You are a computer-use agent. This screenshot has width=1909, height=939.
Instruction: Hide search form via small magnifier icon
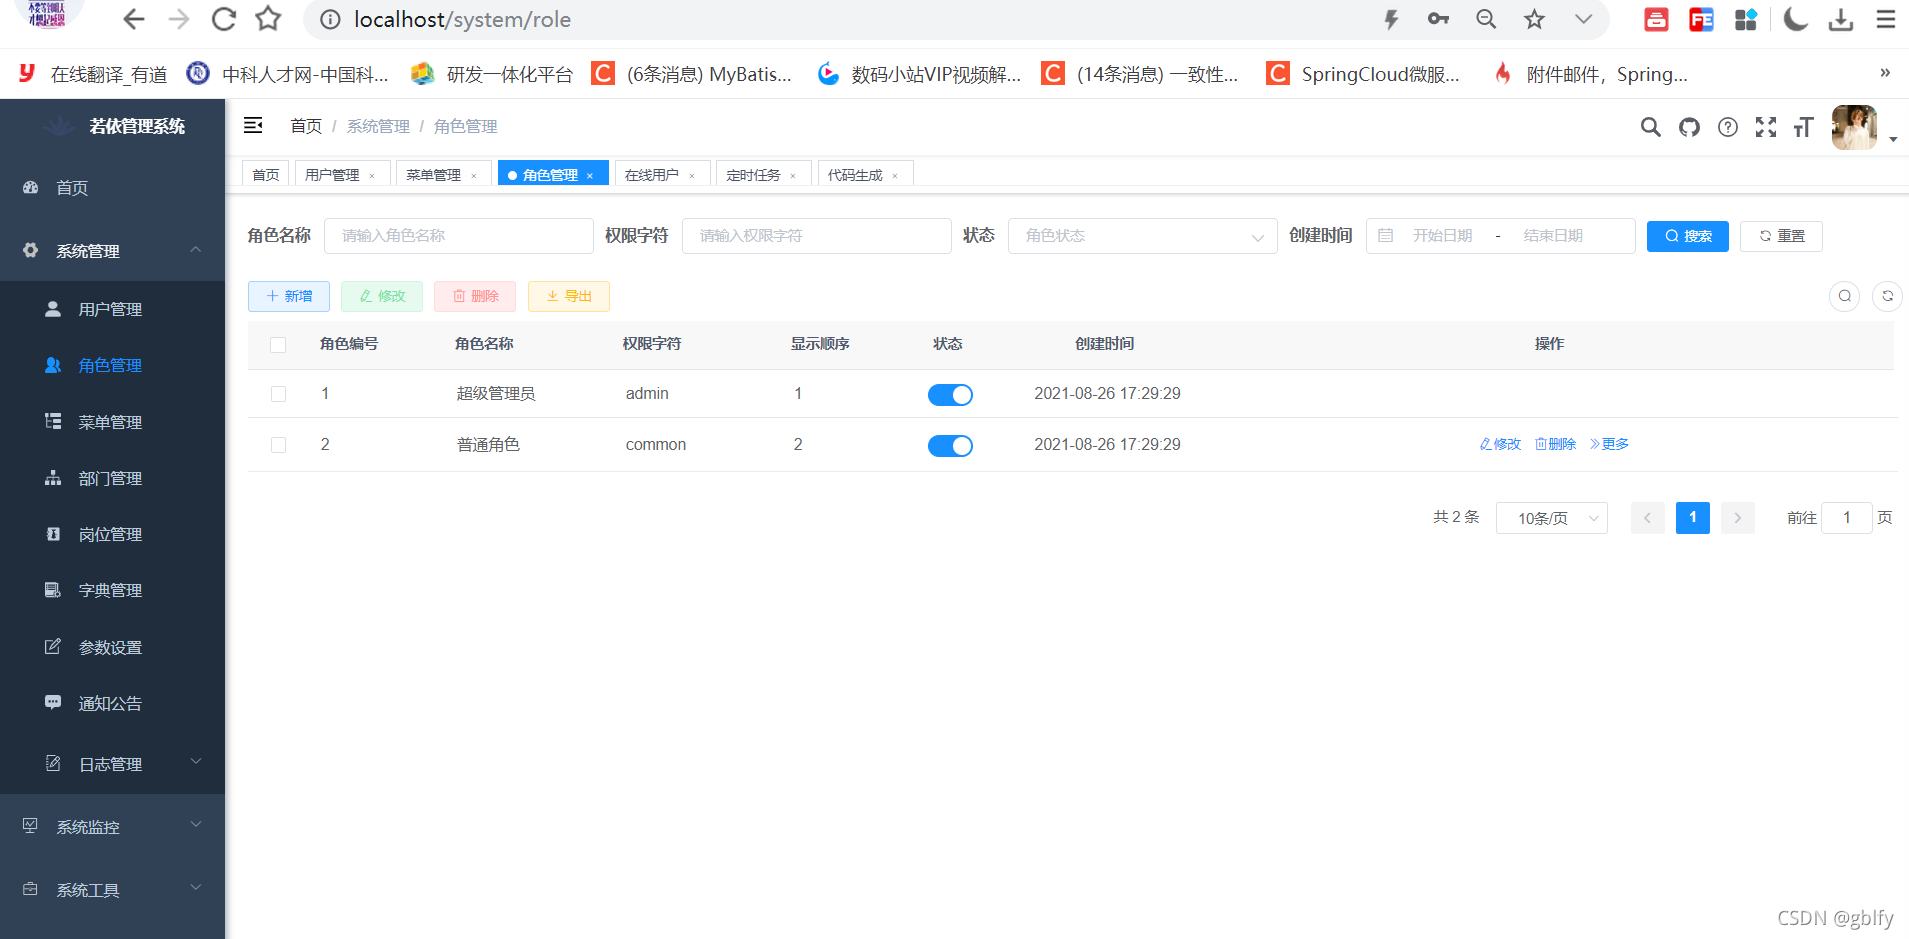[x=1844, y=296]
